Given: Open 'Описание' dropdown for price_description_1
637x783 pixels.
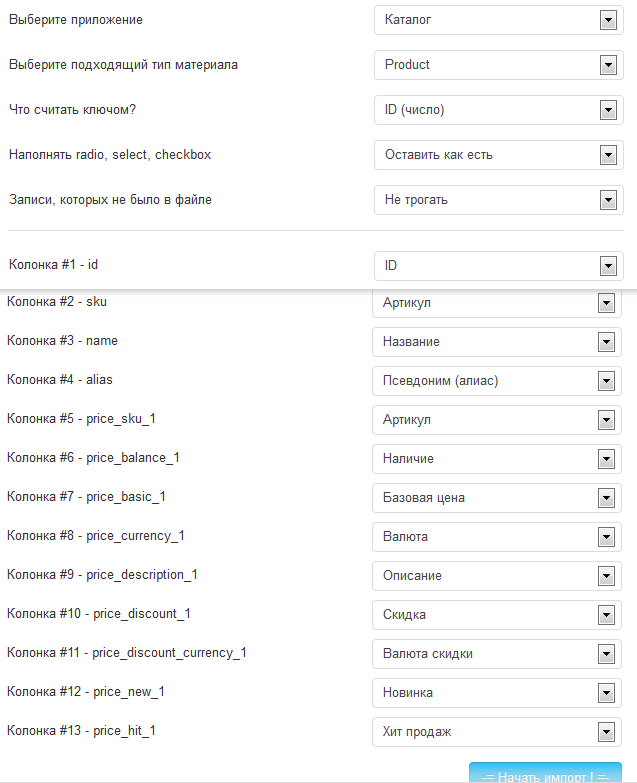Looking at the screenshot, I should 497,576.
